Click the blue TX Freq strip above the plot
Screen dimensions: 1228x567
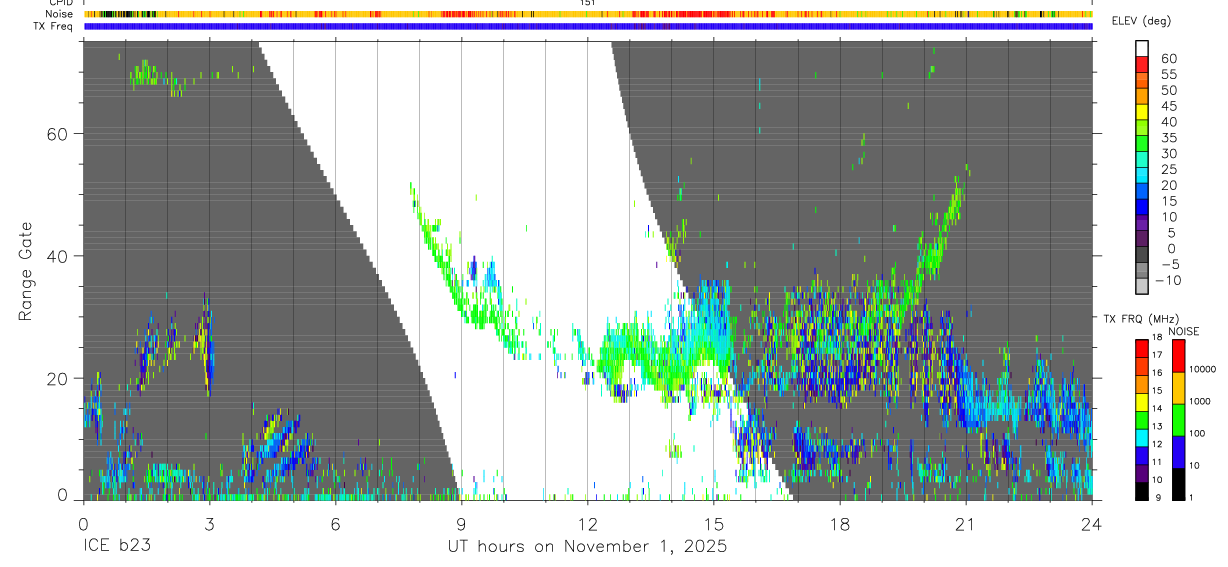tap(588, 26)
